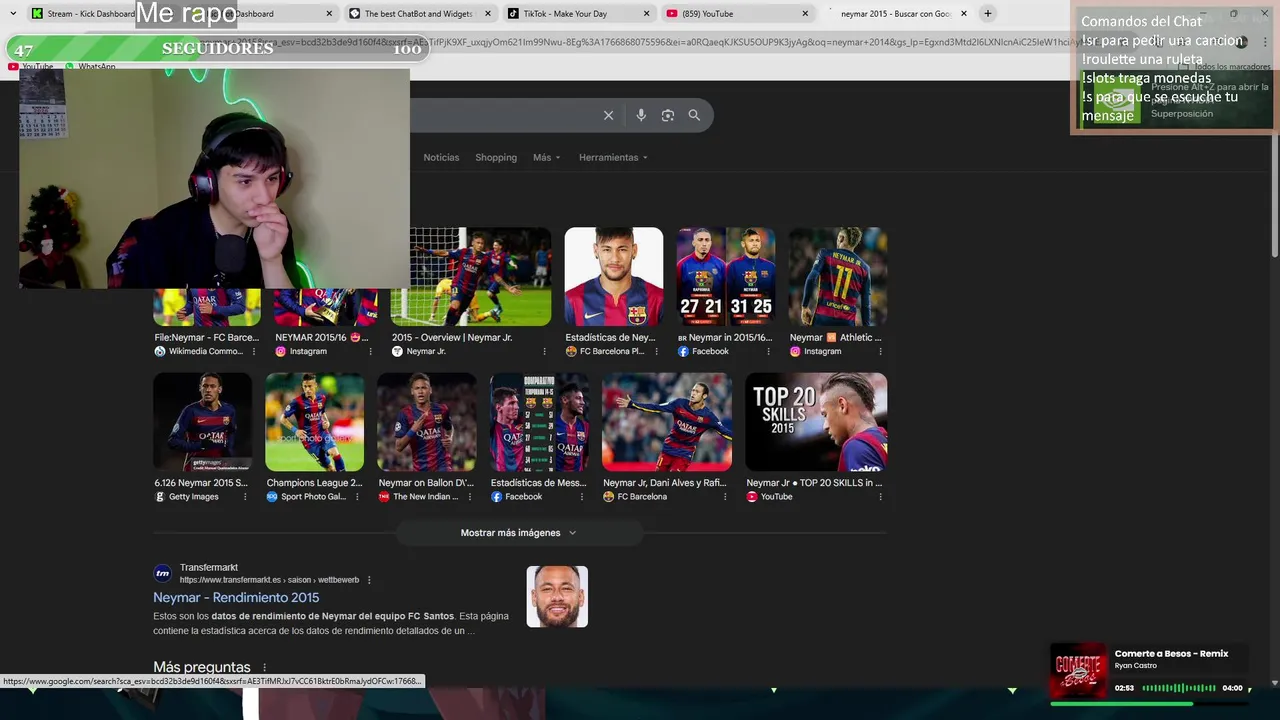1280x720 pixels.
Task: Close the neymar 2015 Google search tab
Action: (964, 14)
